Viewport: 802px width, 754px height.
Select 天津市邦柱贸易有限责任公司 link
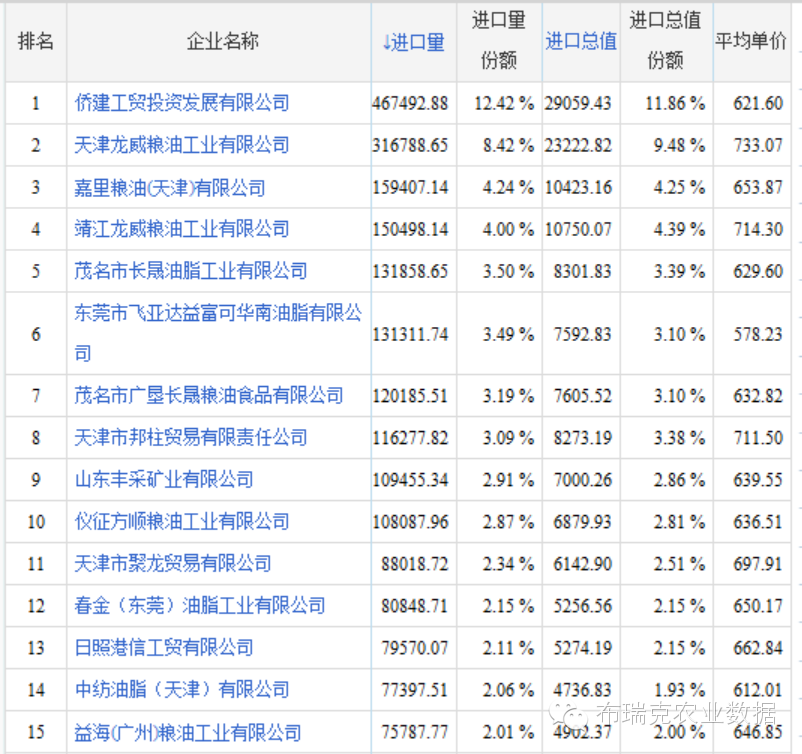pos(191,437)
